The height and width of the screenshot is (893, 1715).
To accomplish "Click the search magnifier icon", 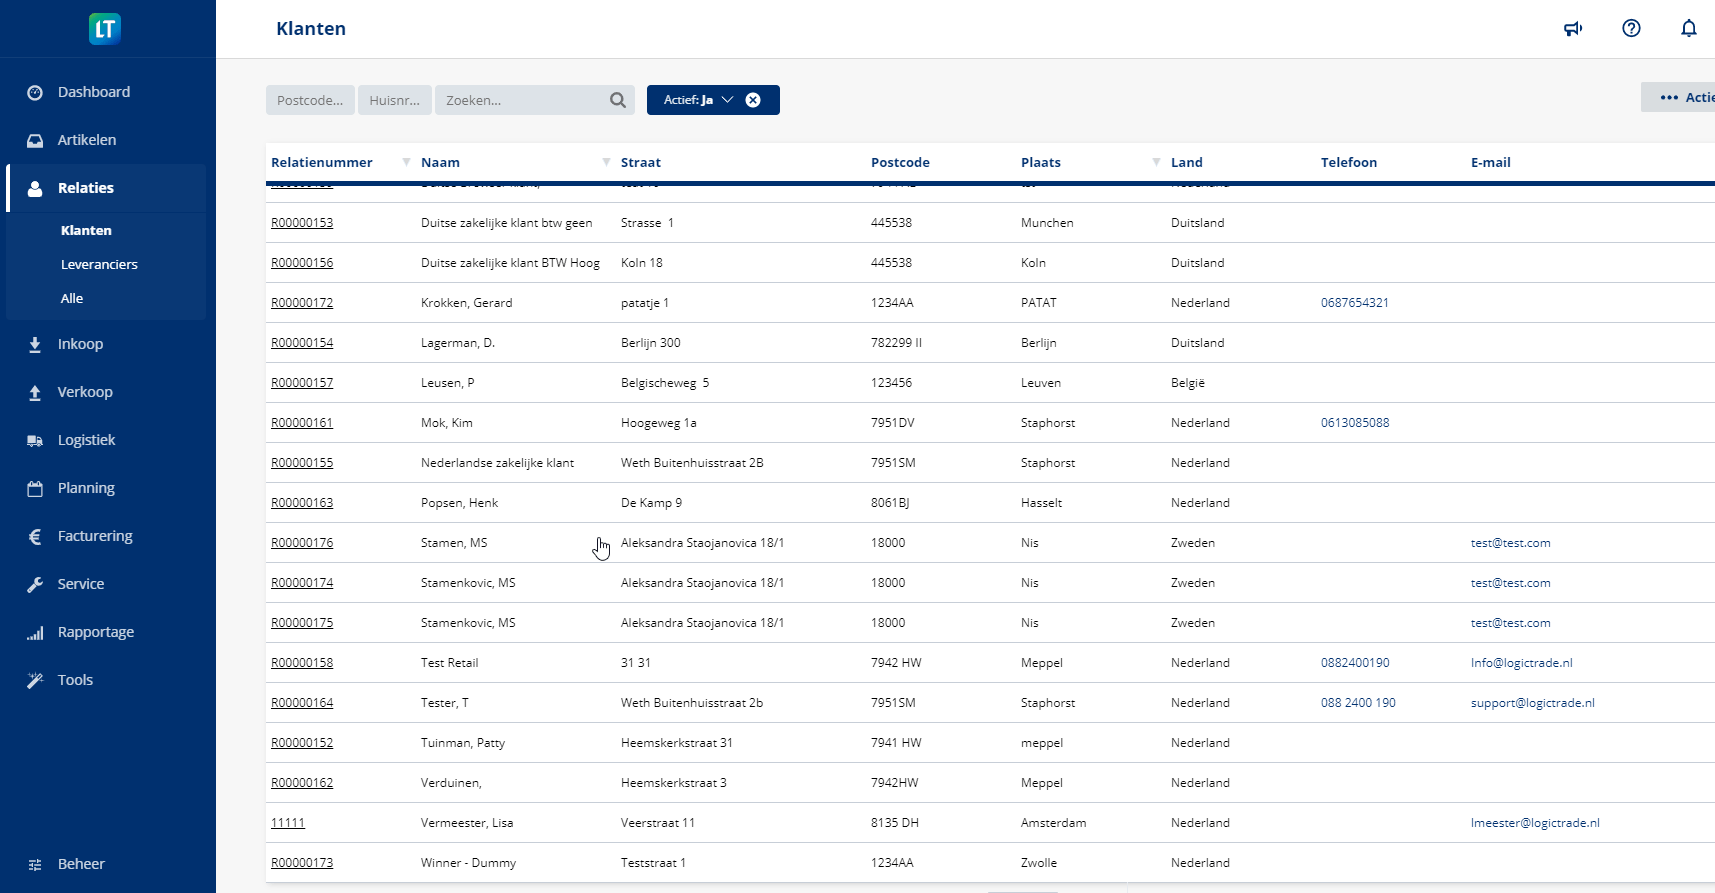I will tap(618, 100).
